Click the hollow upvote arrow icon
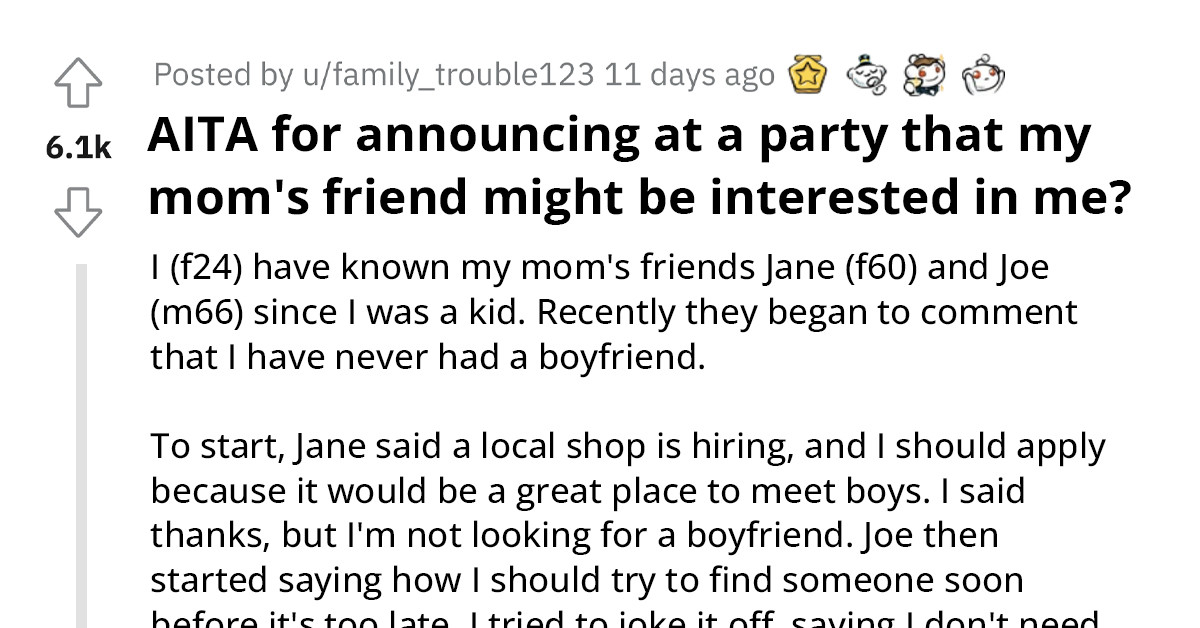1200x628 pixels. point(78,84)
